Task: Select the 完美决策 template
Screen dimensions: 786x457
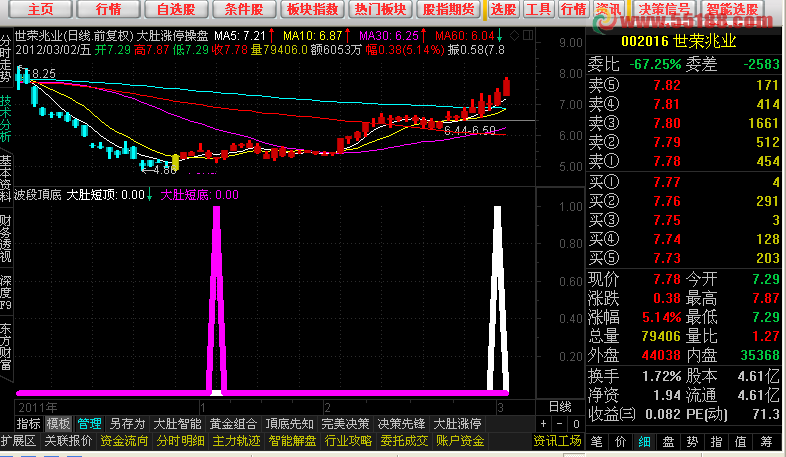Action: coord(345,424)
